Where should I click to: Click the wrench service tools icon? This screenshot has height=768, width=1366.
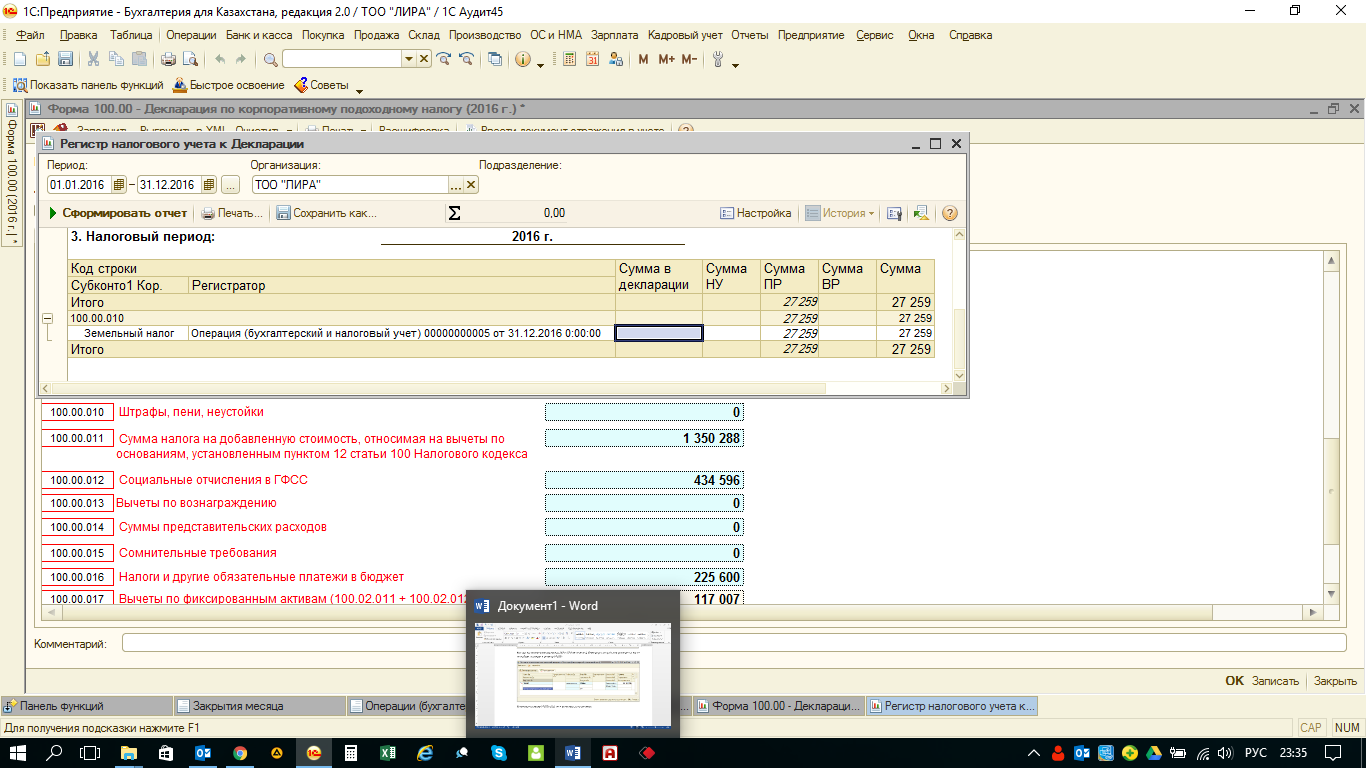tap(717, 59)
